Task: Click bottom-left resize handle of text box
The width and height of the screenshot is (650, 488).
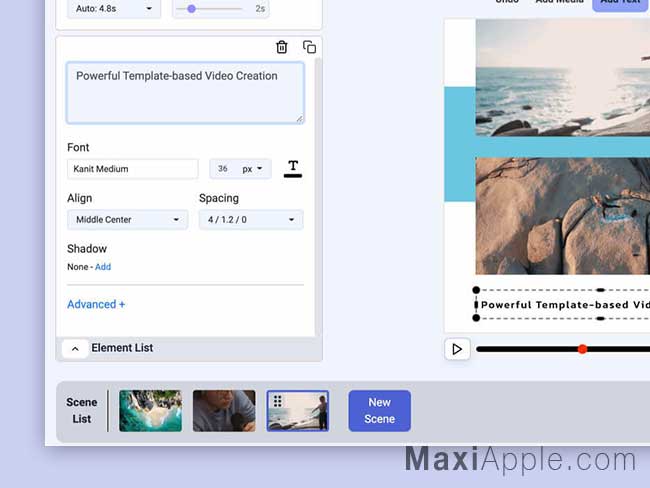Action: pyautogui.click(x=476, y=318)
